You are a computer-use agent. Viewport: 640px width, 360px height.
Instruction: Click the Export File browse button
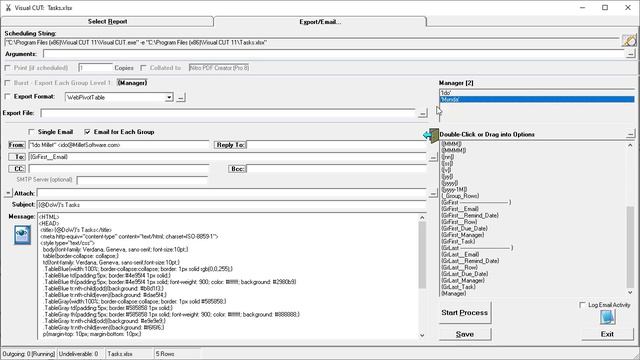[423, 113]
